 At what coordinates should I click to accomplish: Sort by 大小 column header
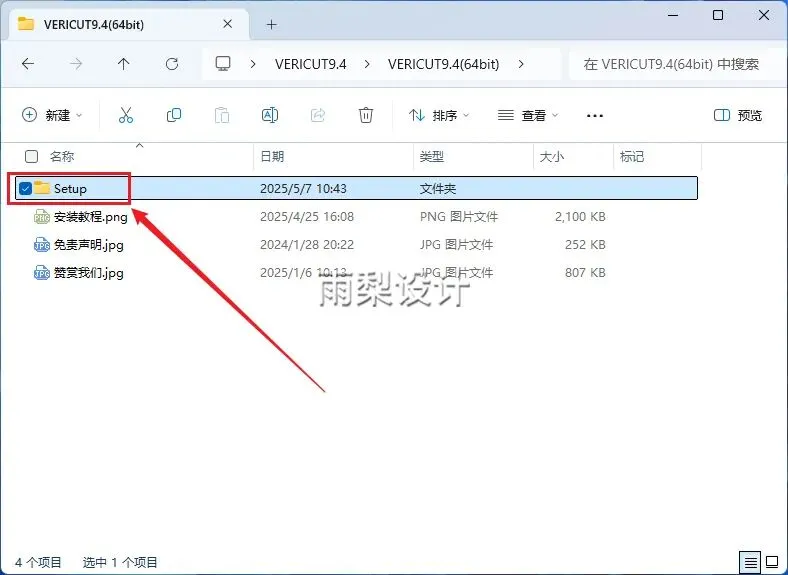pos(551,156)
